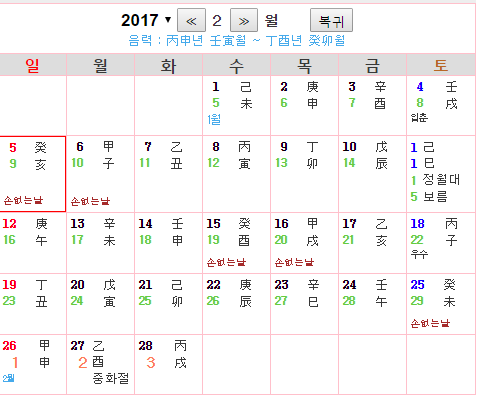Select February 28 date number
This screenshot has height=400, width=480.
[x=145, y=346]
